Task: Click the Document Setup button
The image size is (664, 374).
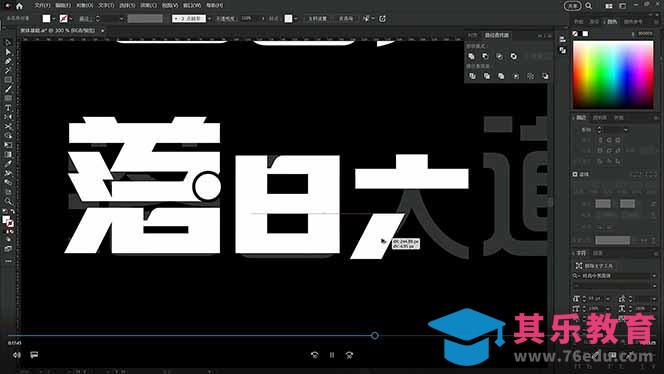Action: (317, 19)
